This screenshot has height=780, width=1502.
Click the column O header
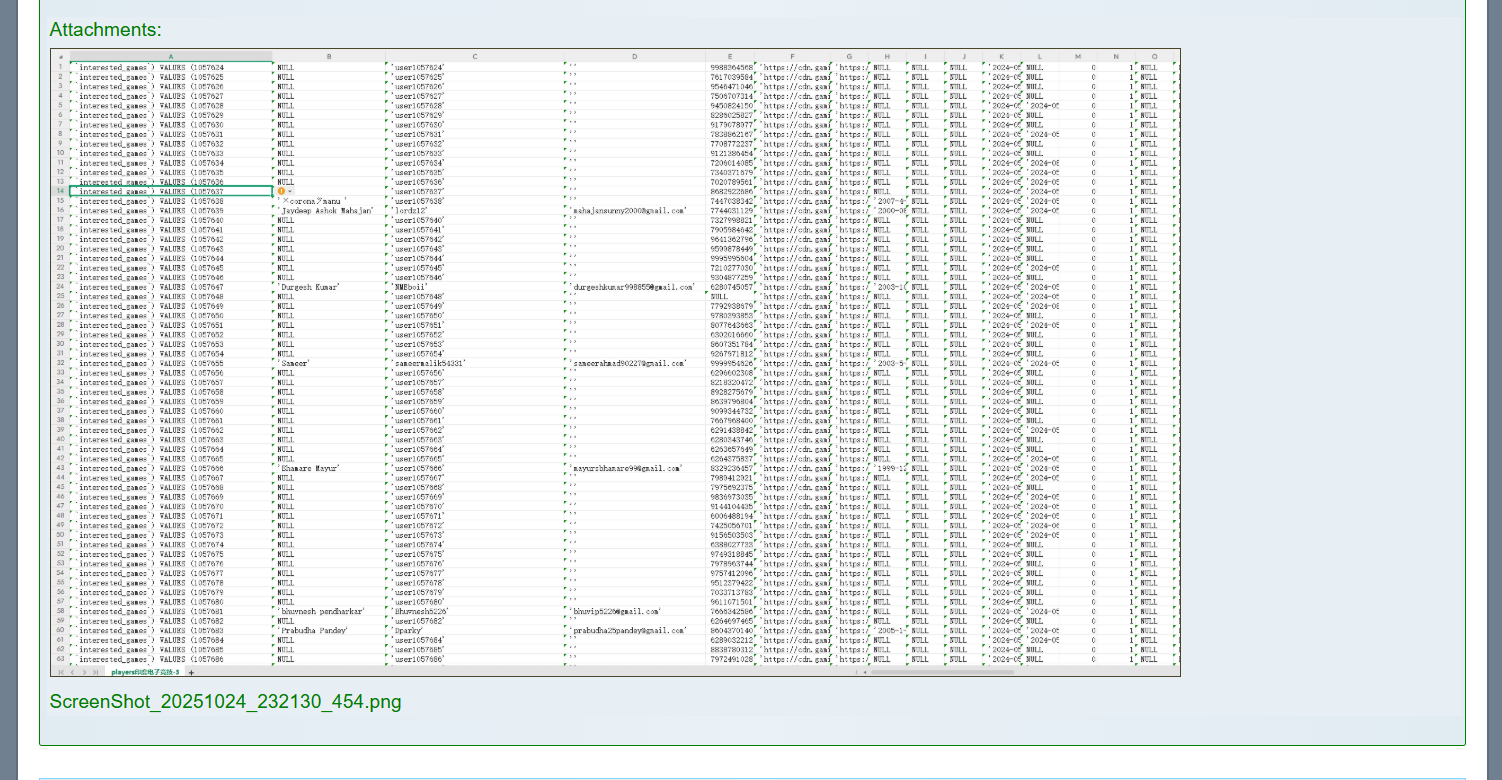[x=1155, y=57]
